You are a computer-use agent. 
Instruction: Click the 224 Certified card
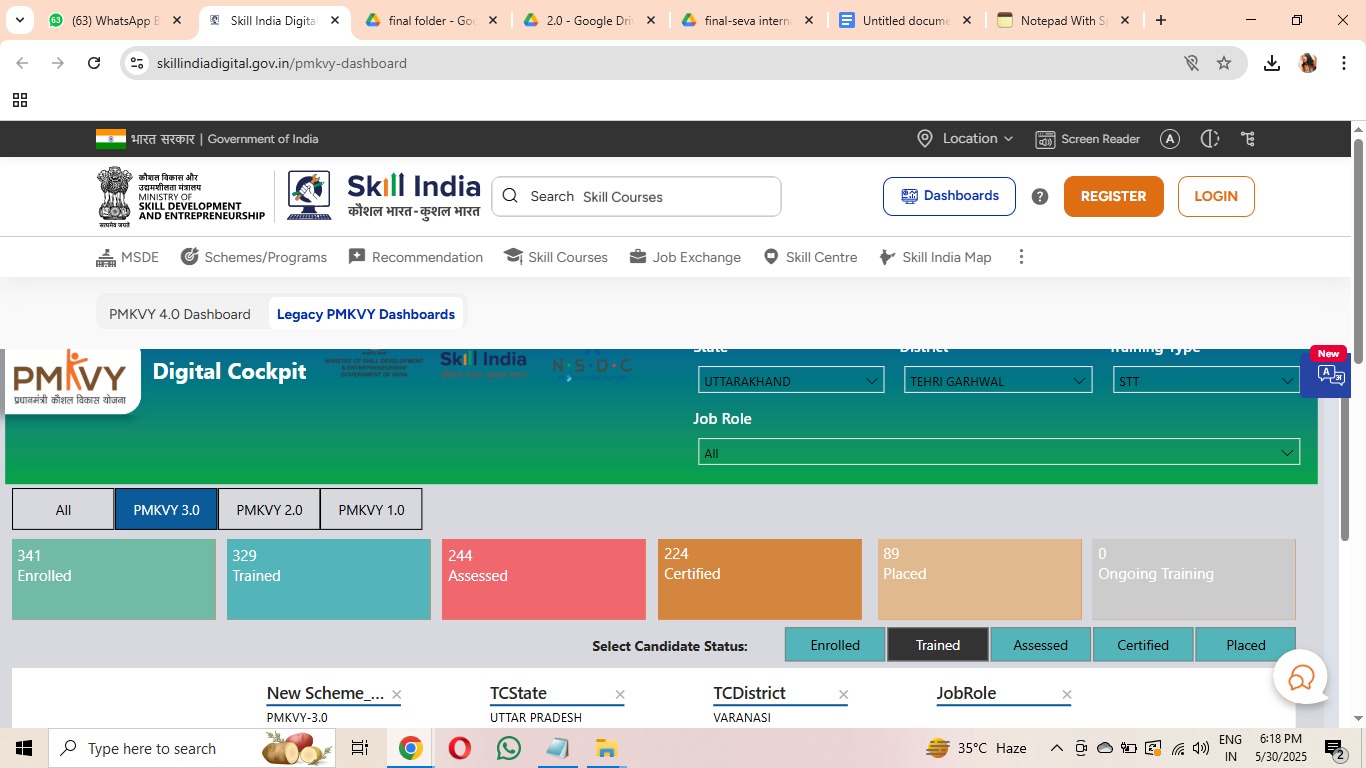pyautogui.click(x=760, y=580)
